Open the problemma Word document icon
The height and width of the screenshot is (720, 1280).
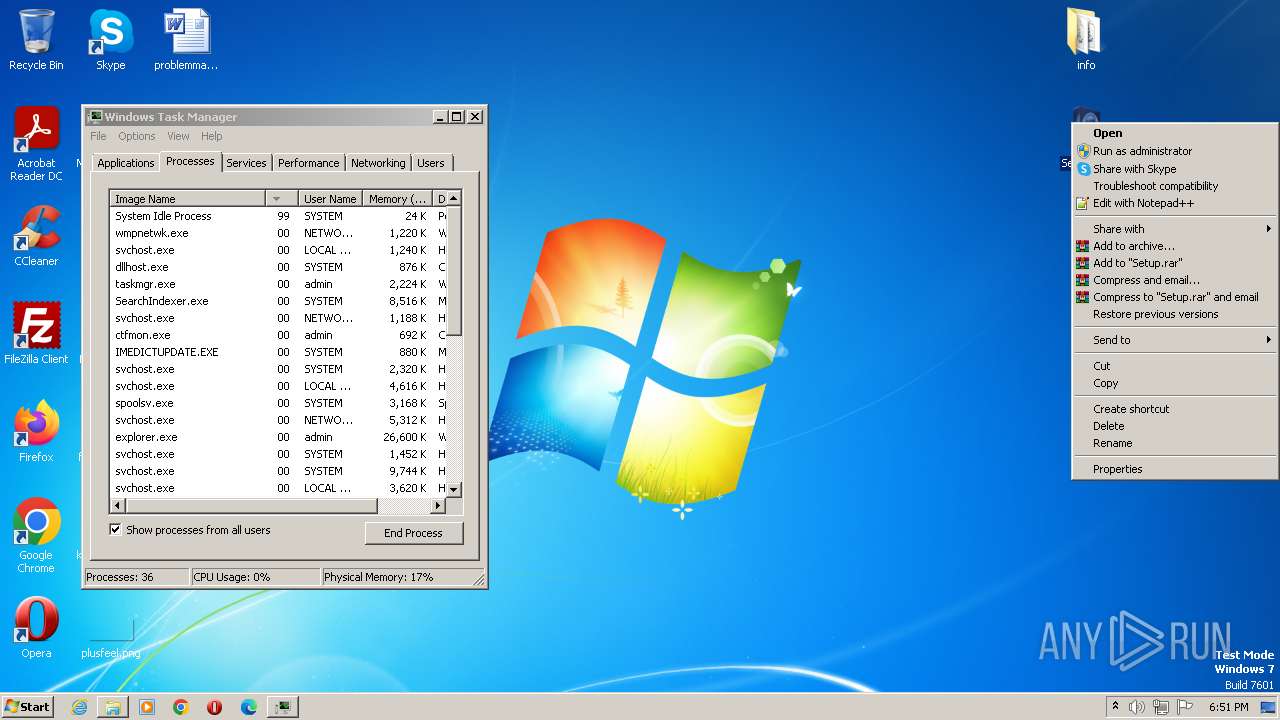point(186,40)
